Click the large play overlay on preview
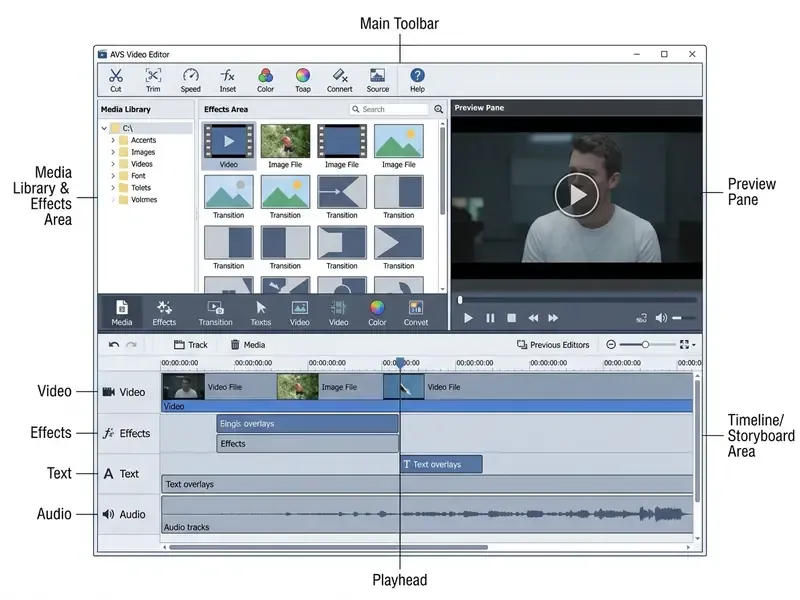The image size is (800, 600). [x=577, y=195]
